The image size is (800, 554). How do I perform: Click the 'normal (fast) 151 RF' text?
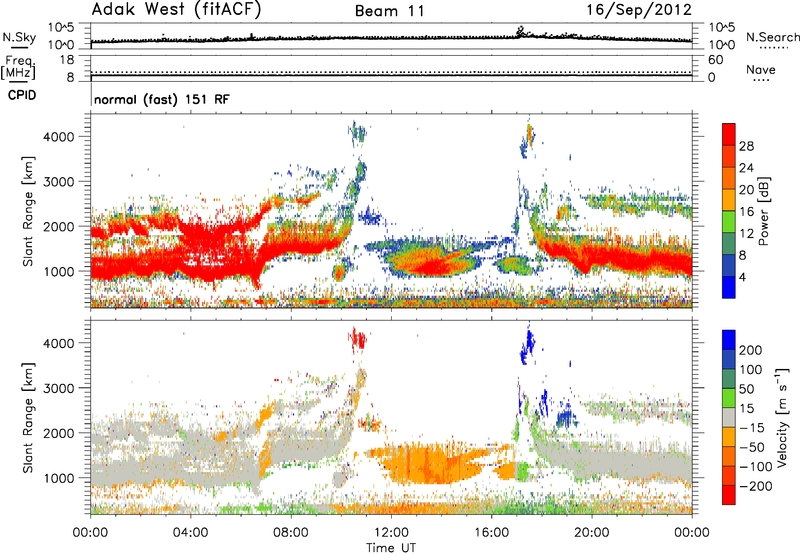[162, 99]
